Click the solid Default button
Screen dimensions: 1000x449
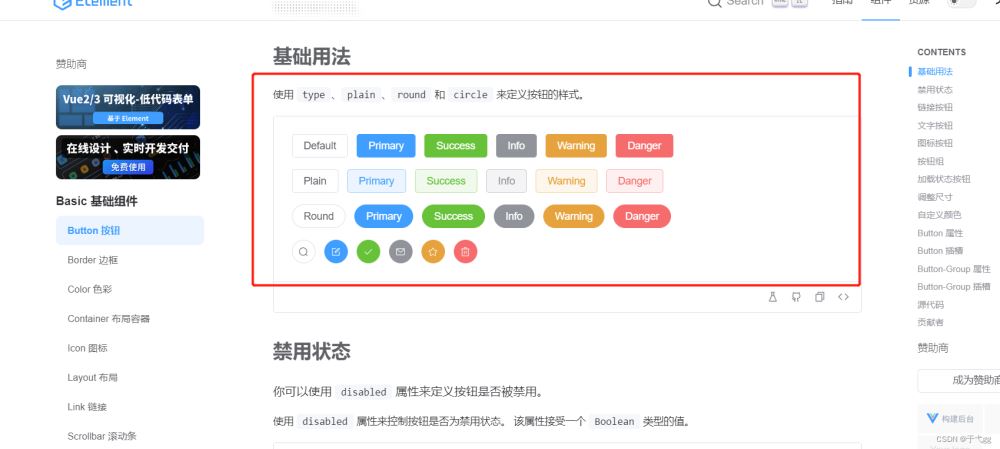[320, 145]
